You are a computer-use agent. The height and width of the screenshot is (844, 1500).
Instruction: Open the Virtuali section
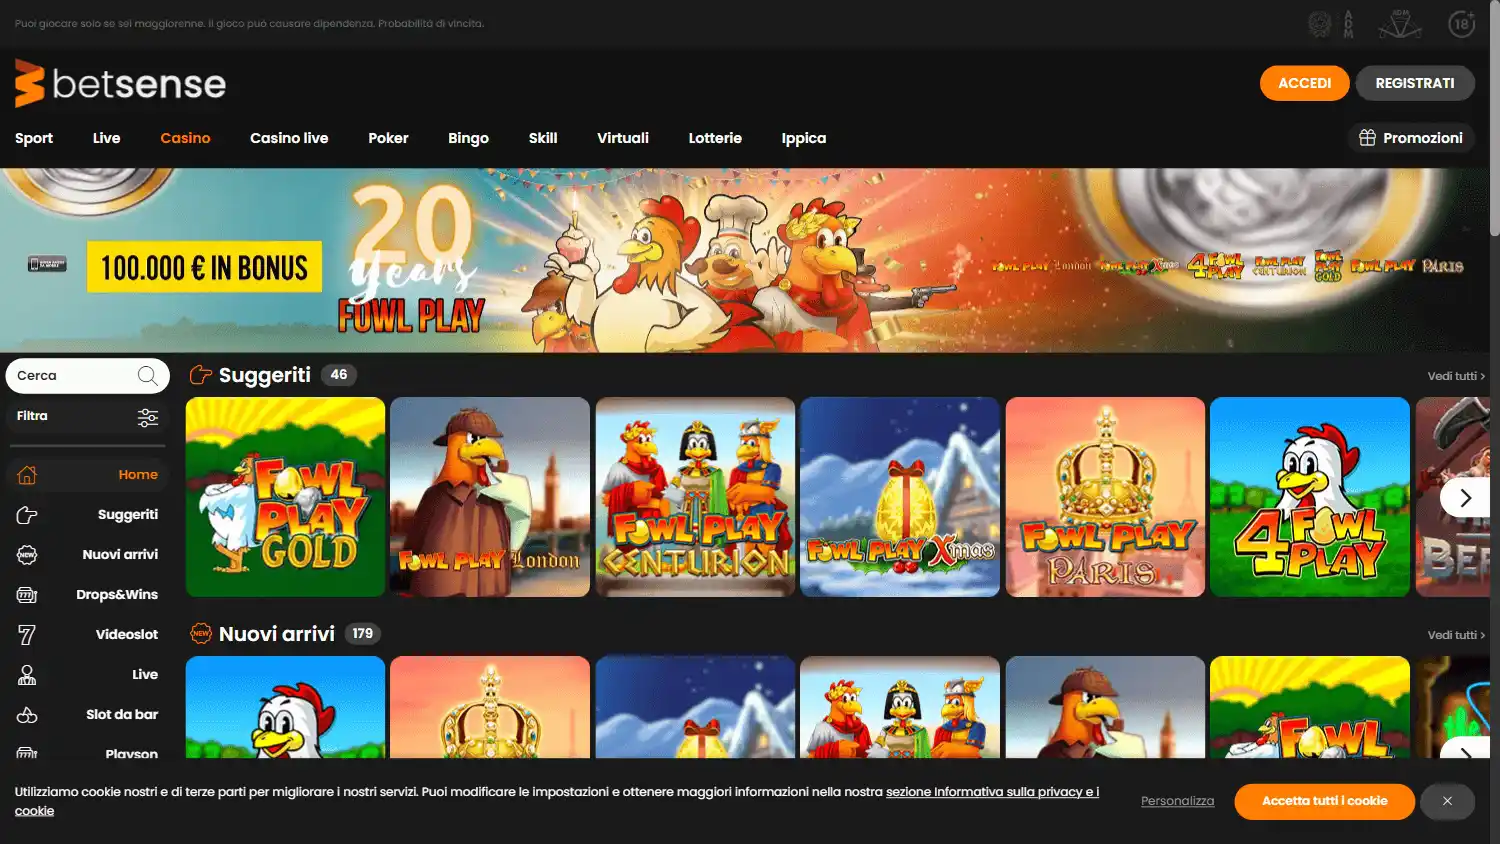tap(623, 138)
